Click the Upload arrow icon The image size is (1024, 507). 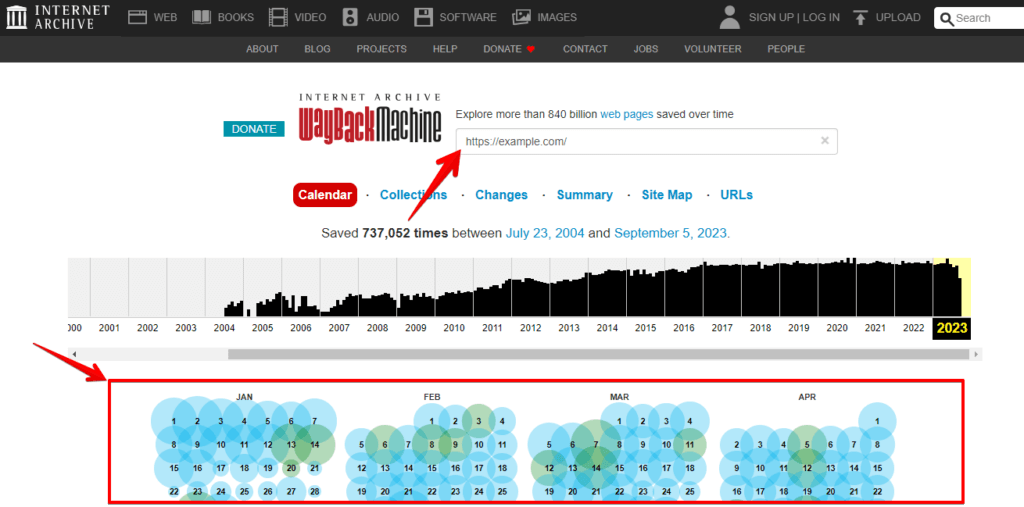click(x=861, y=18)
